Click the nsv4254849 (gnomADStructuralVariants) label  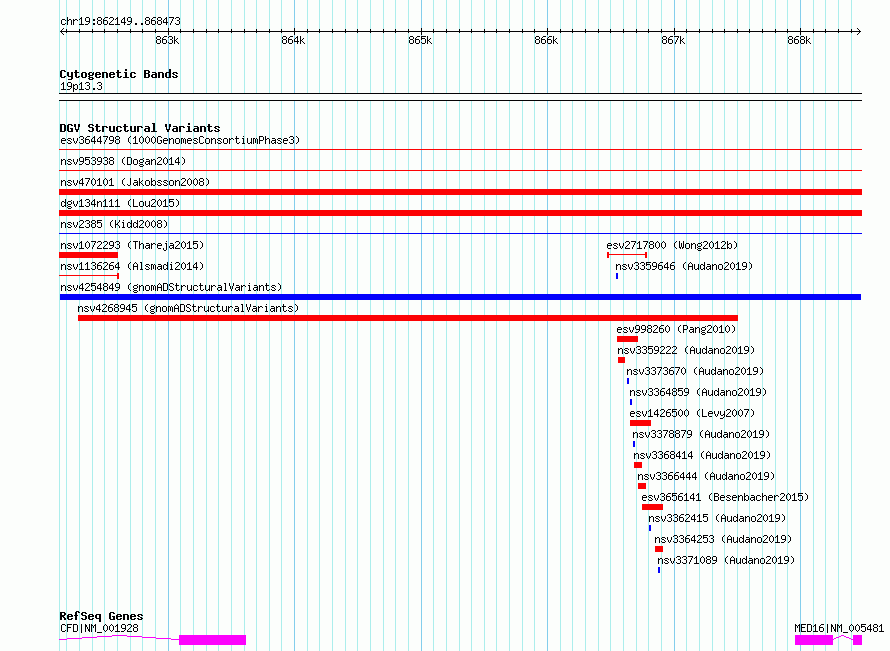[171, 287]
